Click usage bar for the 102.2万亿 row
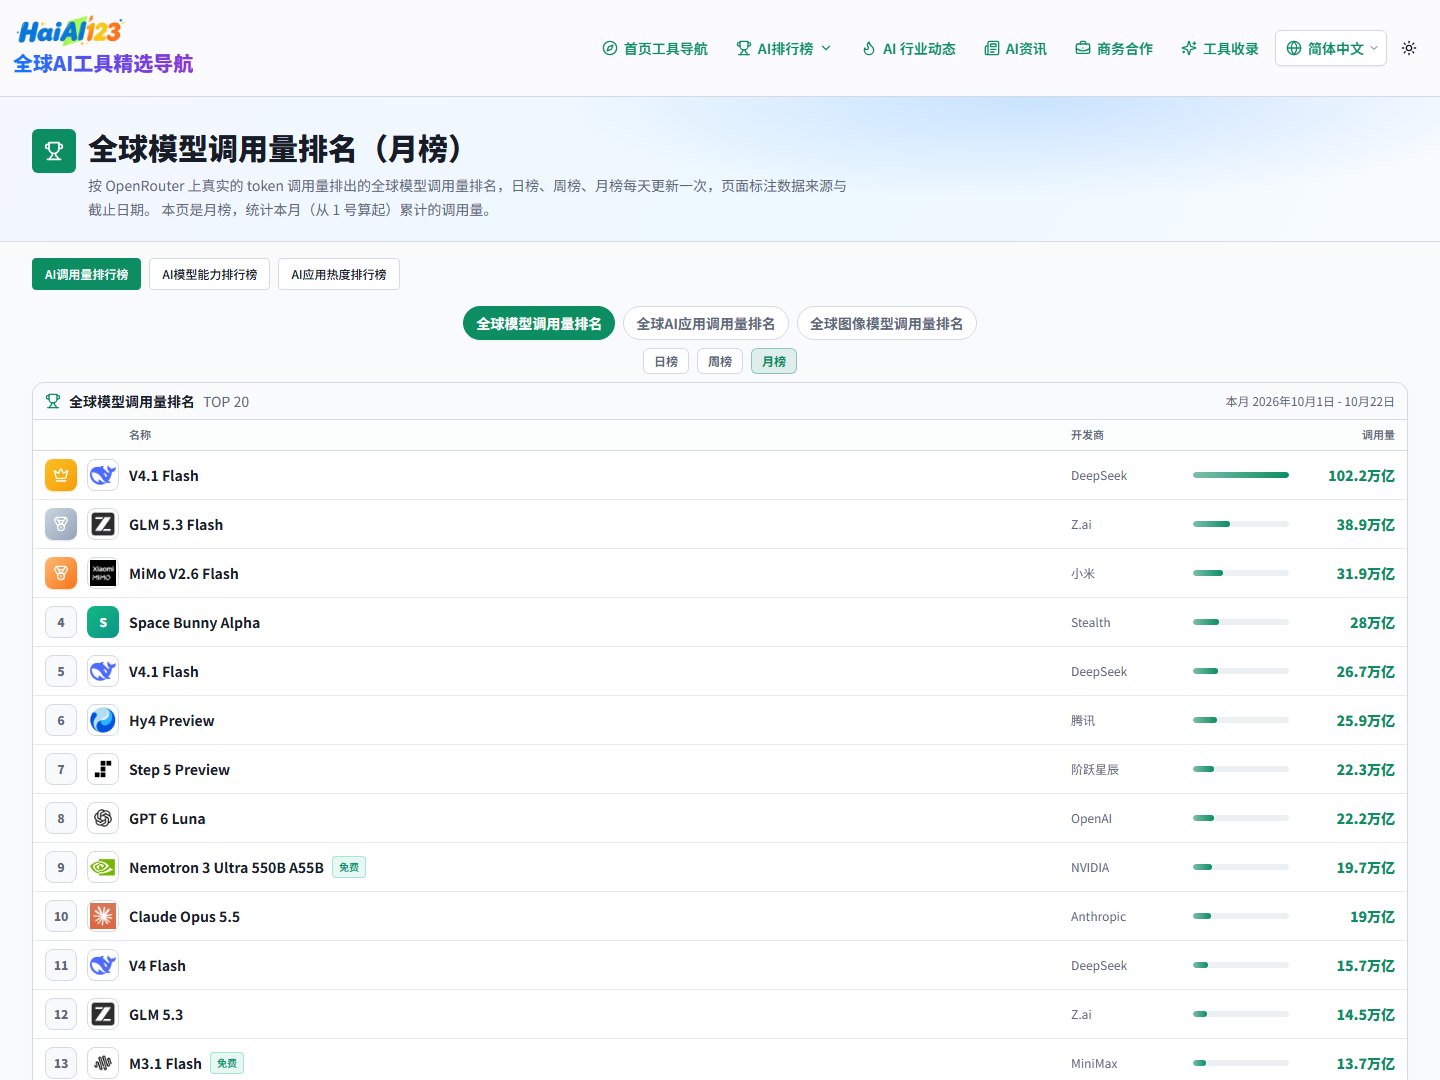Viewport: 1440px width, 1080px height. click(x=1241, y=475)
